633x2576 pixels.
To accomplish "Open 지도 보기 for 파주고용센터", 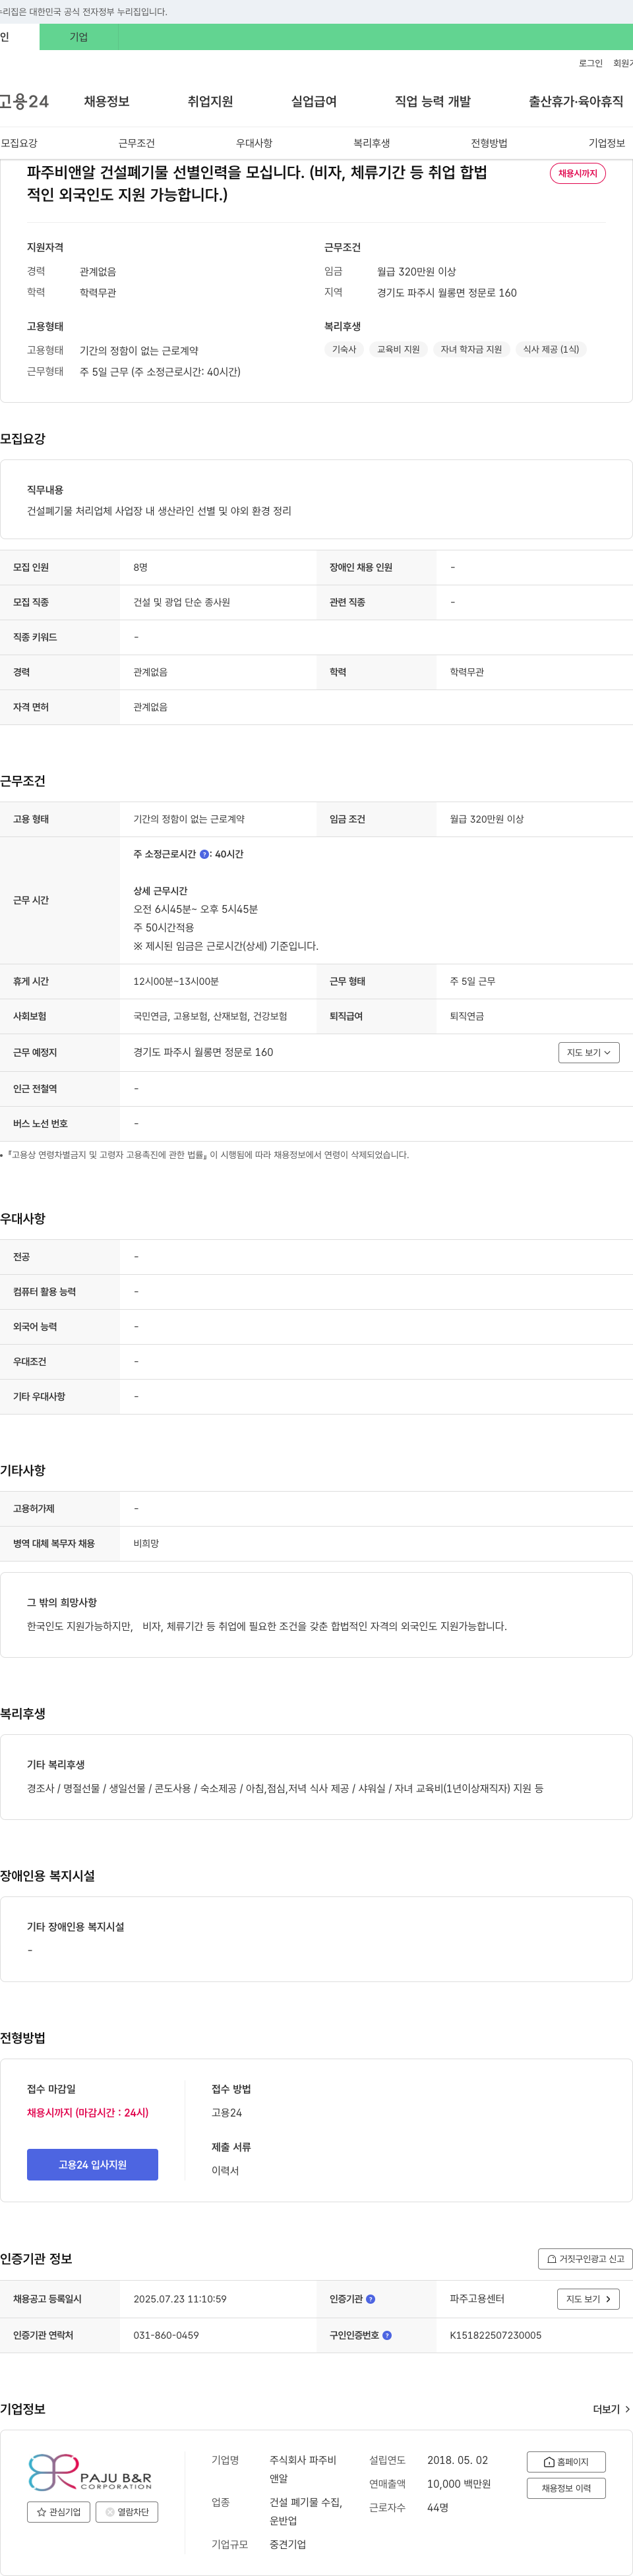I will coord(588,2299).
